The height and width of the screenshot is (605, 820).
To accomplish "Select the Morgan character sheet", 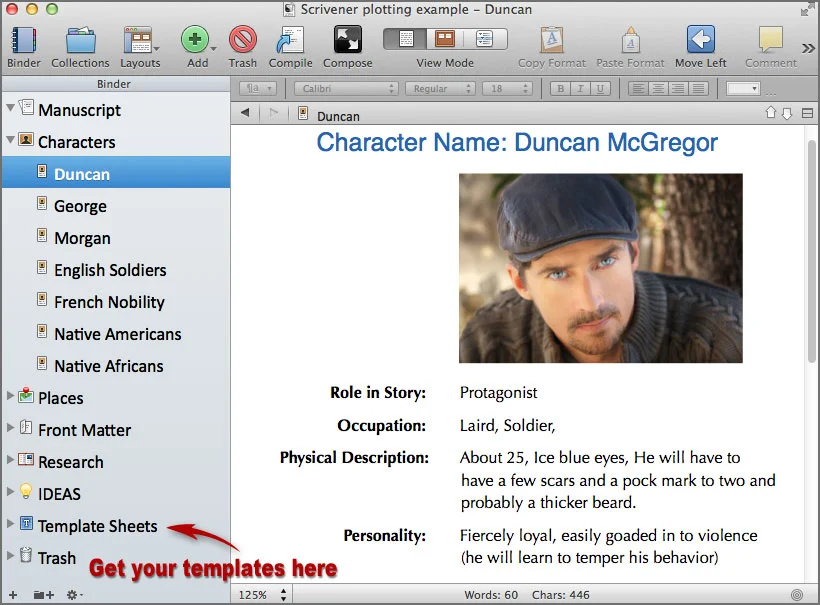I will coord(116,236).
